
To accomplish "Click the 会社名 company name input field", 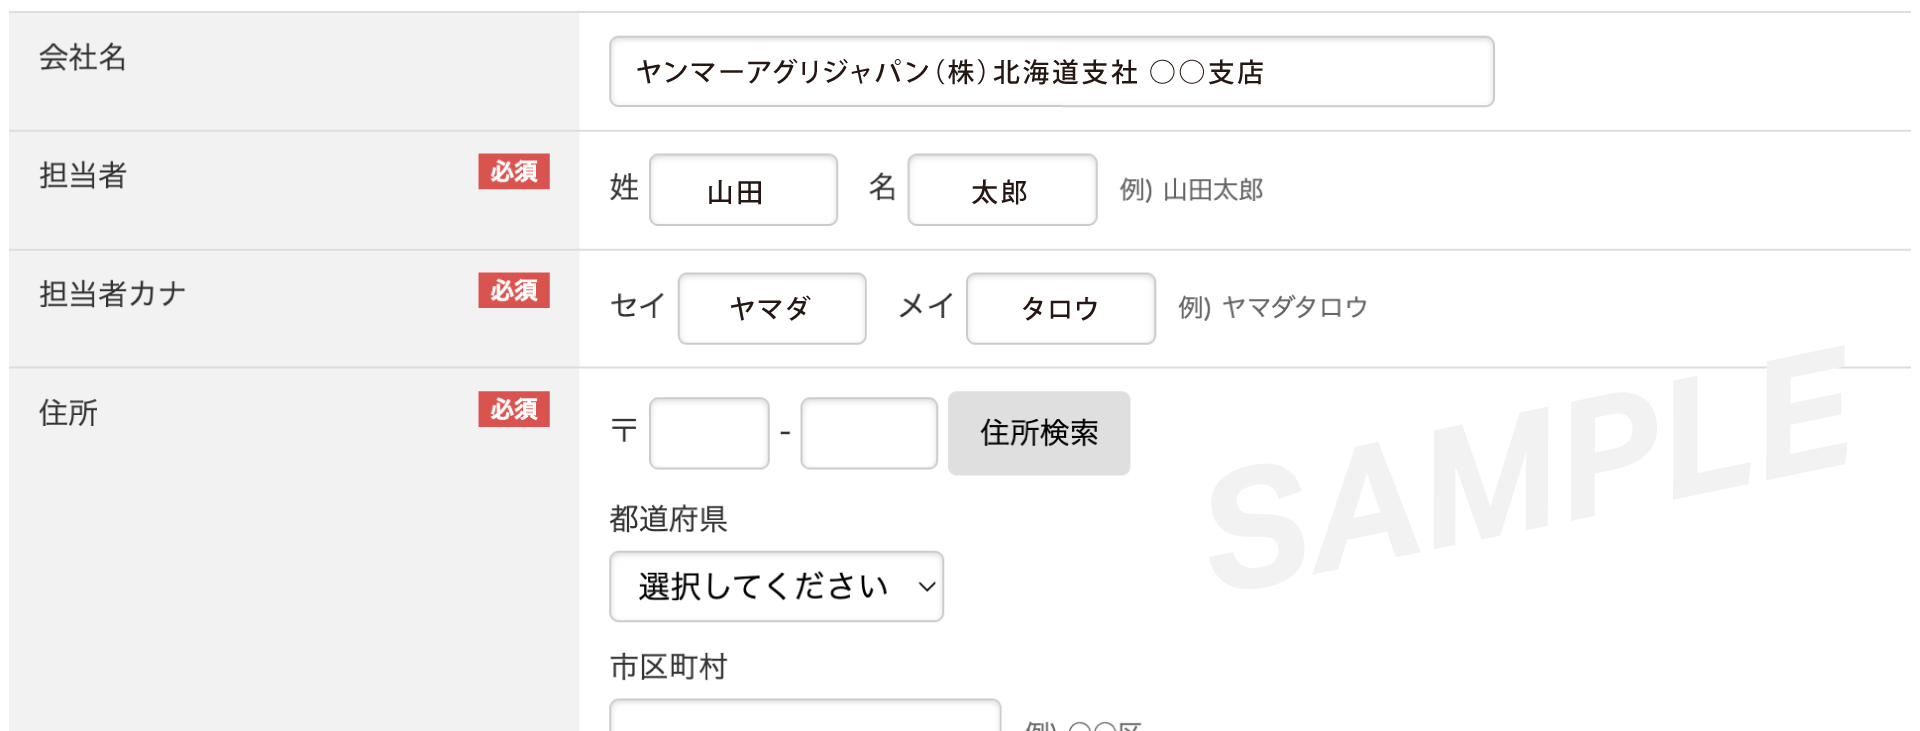I will tap(1050, 71).
